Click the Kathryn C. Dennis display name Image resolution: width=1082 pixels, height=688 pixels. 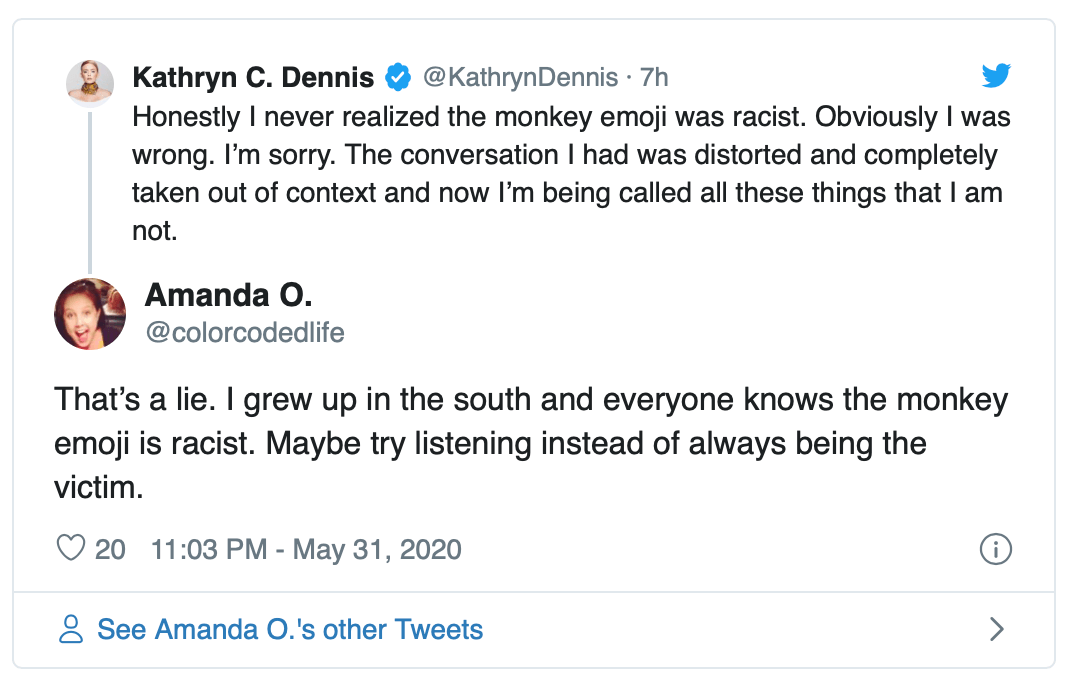[253, 77]
